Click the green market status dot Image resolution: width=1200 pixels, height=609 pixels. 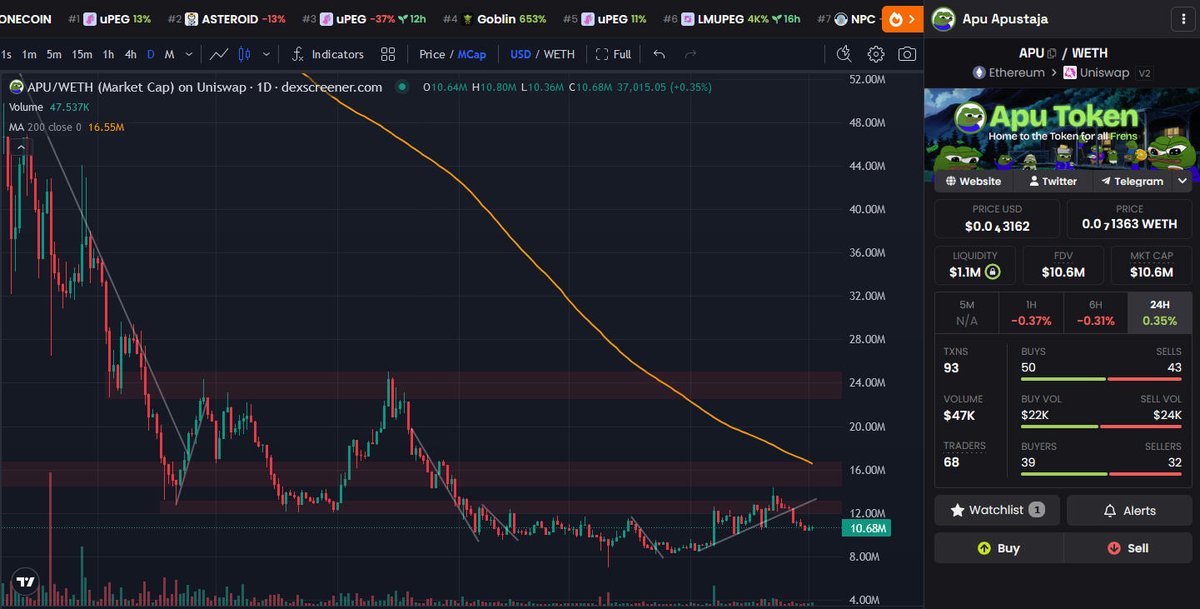(x=402, y=87)
